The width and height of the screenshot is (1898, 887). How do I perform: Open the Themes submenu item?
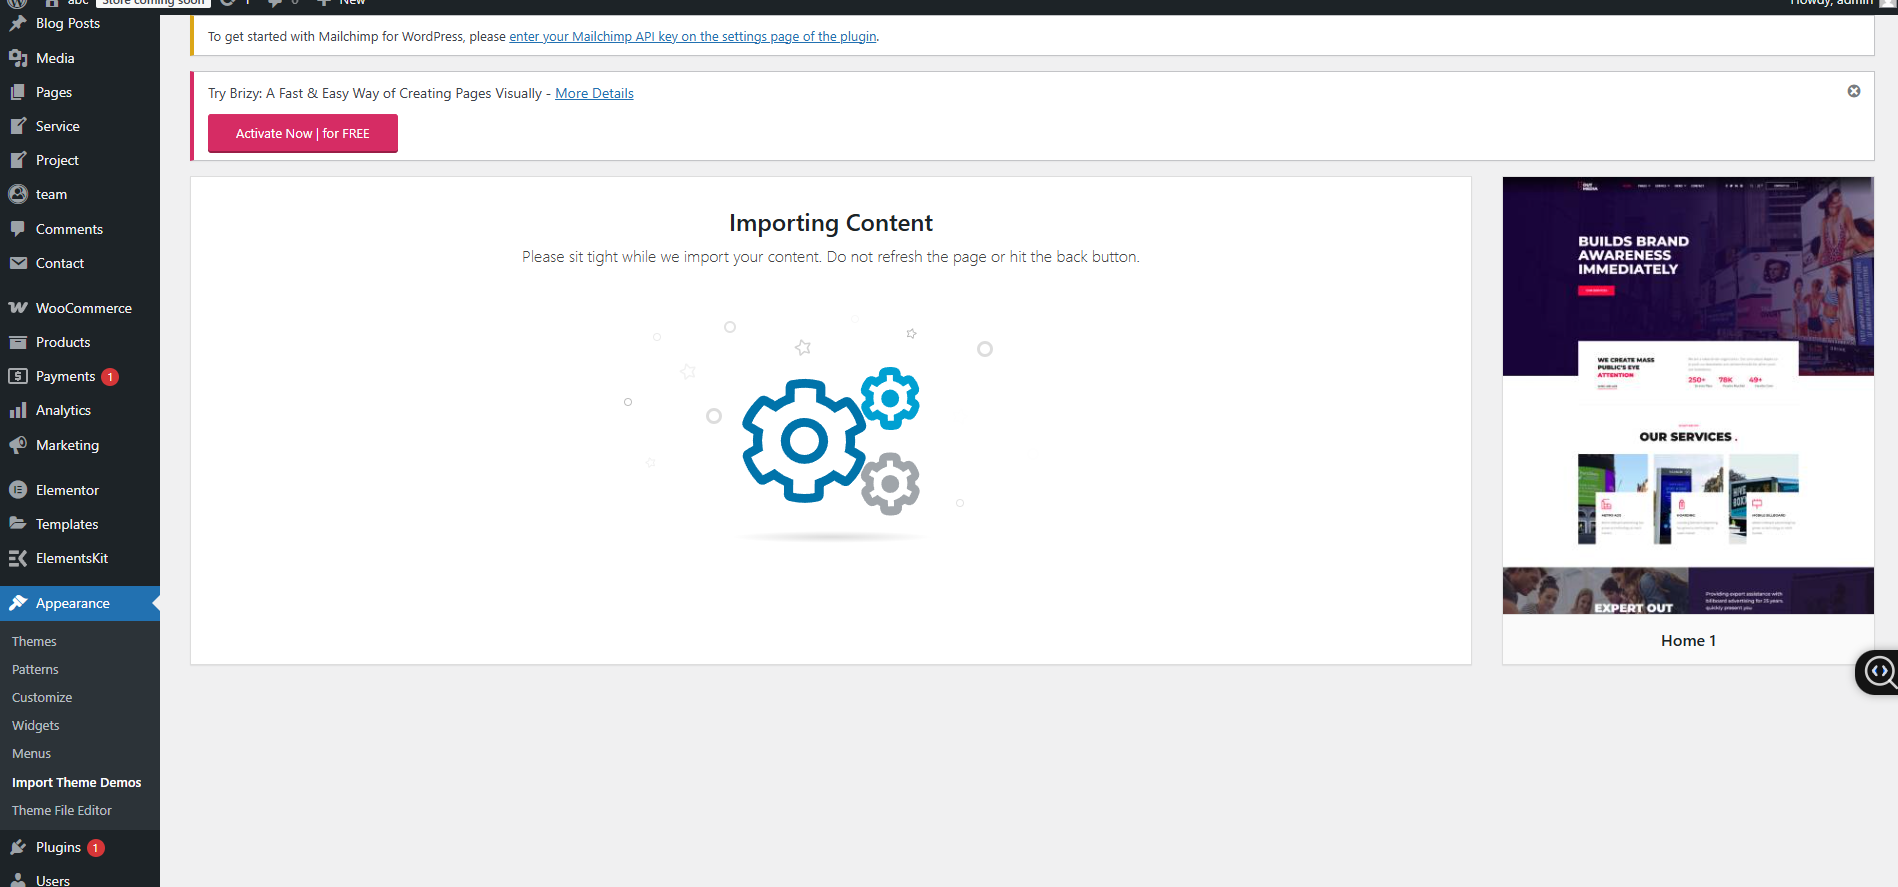34,641
